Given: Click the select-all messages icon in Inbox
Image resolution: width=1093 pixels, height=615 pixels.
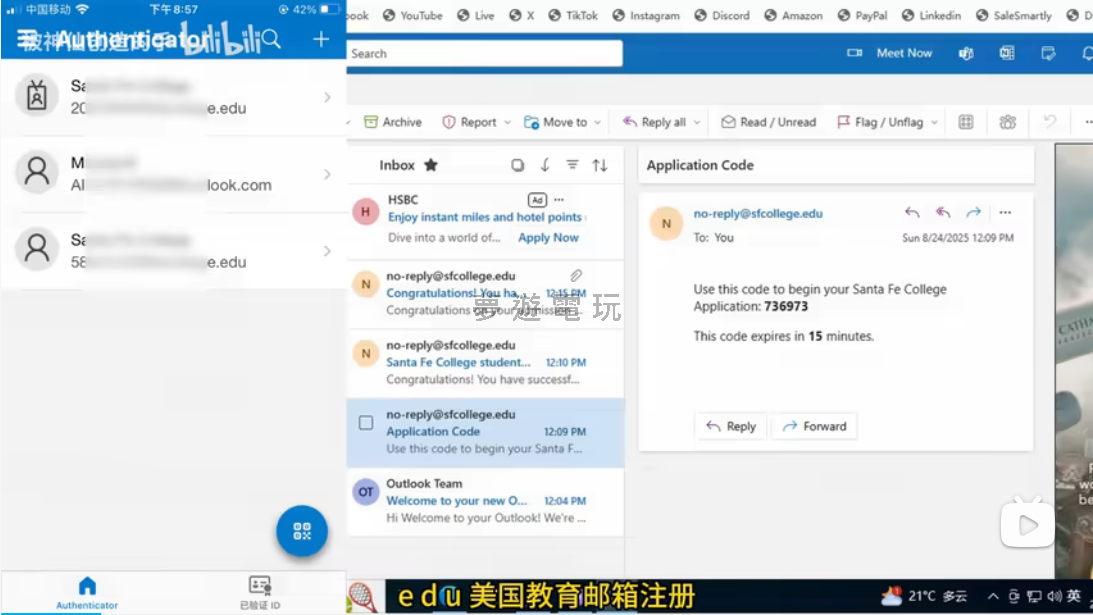Looking at the screenshot, I should (x=518, y=165).
